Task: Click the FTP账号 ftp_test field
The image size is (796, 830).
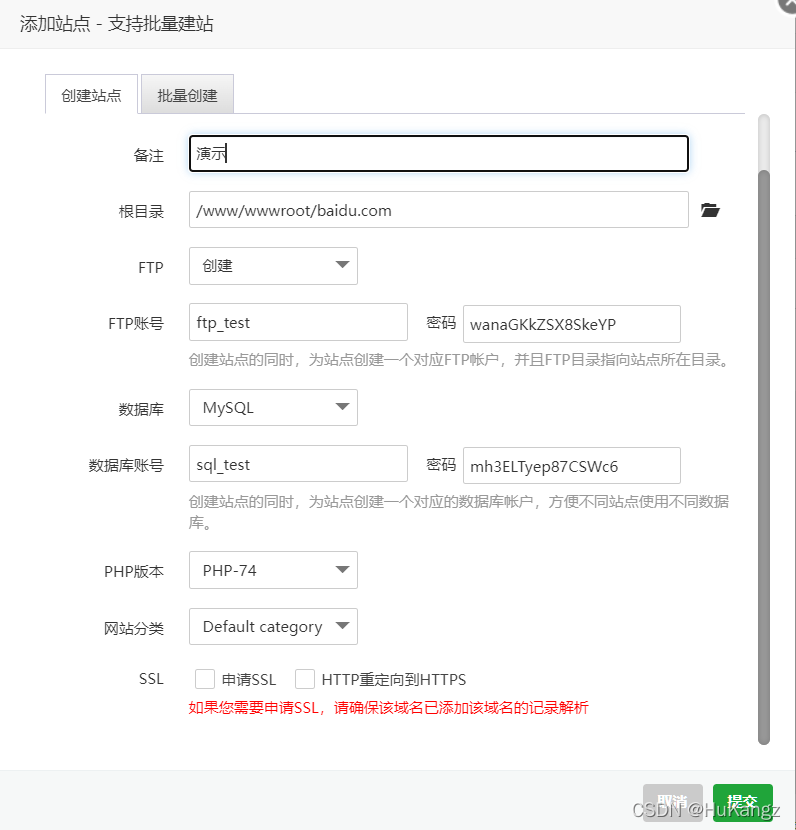Action: coord(298,322)
